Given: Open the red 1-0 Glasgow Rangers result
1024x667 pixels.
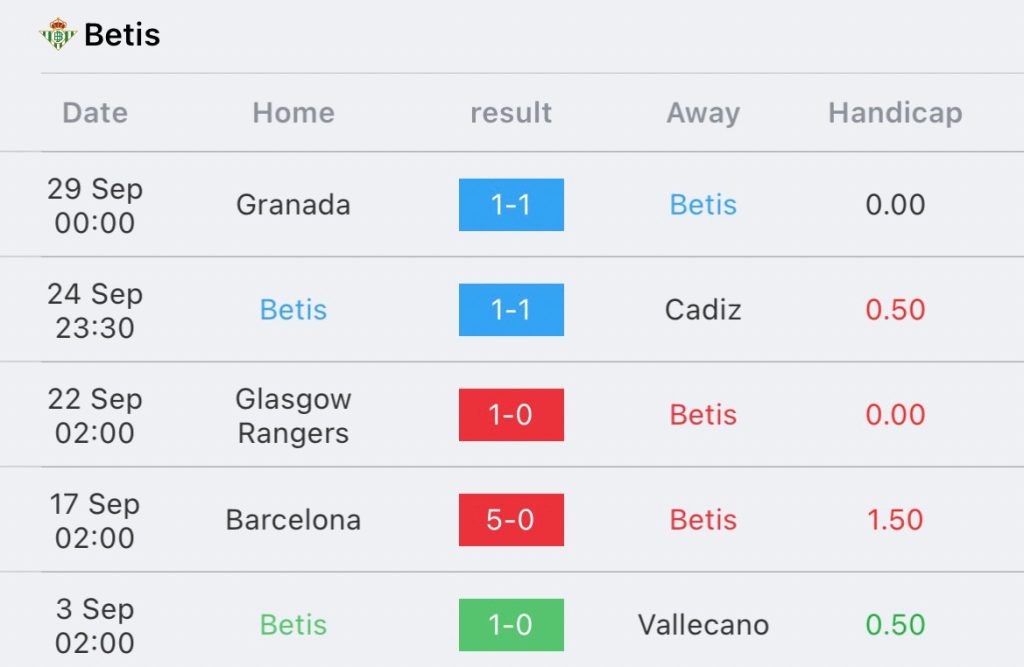Looking at the screenshot, I should 511,415.
